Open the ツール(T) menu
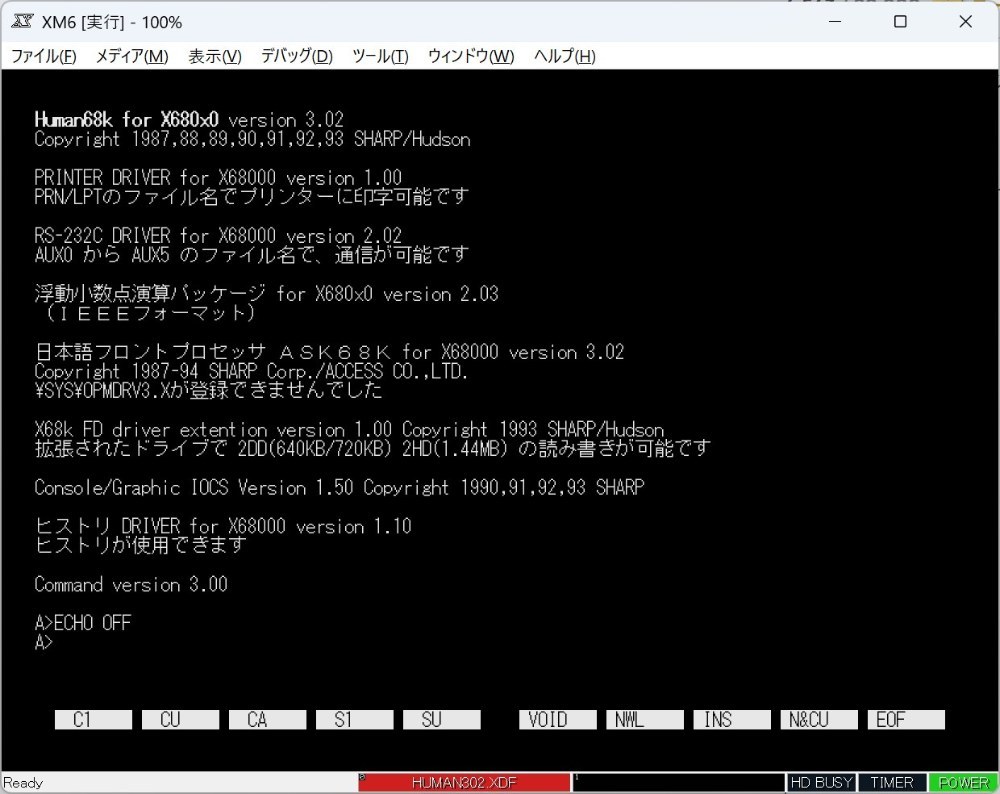Image resolution: width=1000 pixels, height=794 pixels. point(380,56)
